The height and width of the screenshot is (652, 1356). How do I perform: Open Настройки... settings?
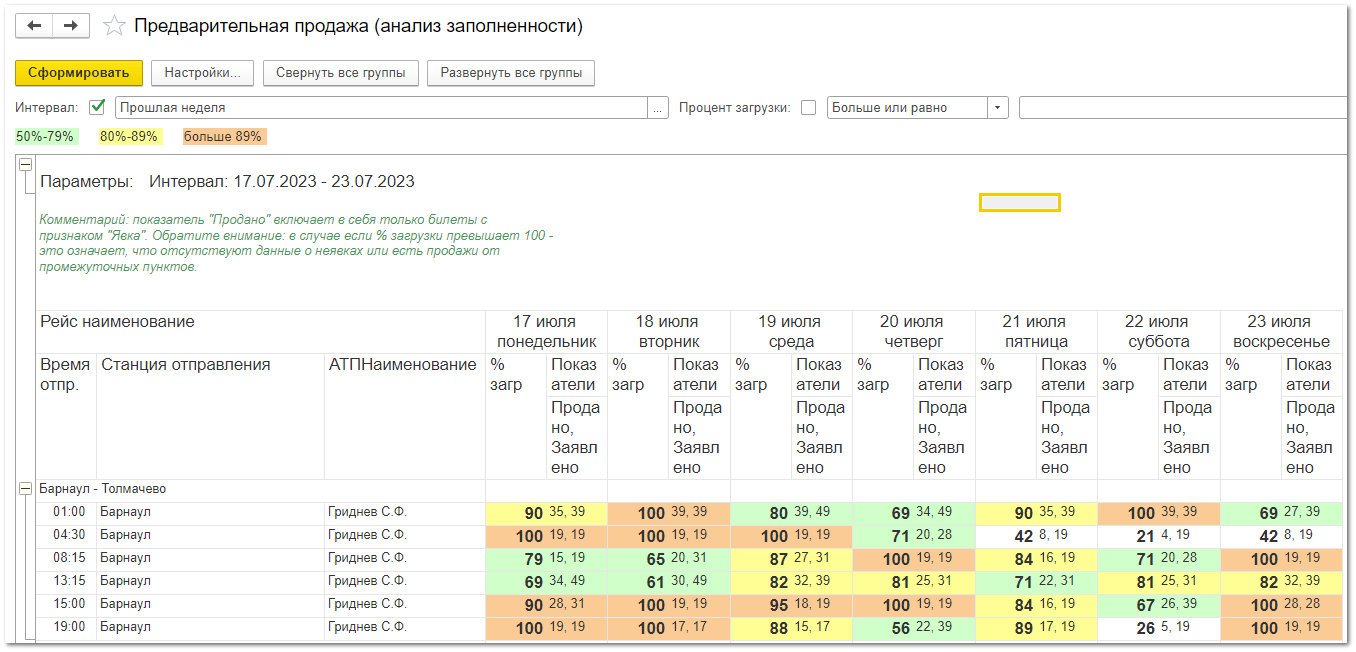tap(202, 73)
